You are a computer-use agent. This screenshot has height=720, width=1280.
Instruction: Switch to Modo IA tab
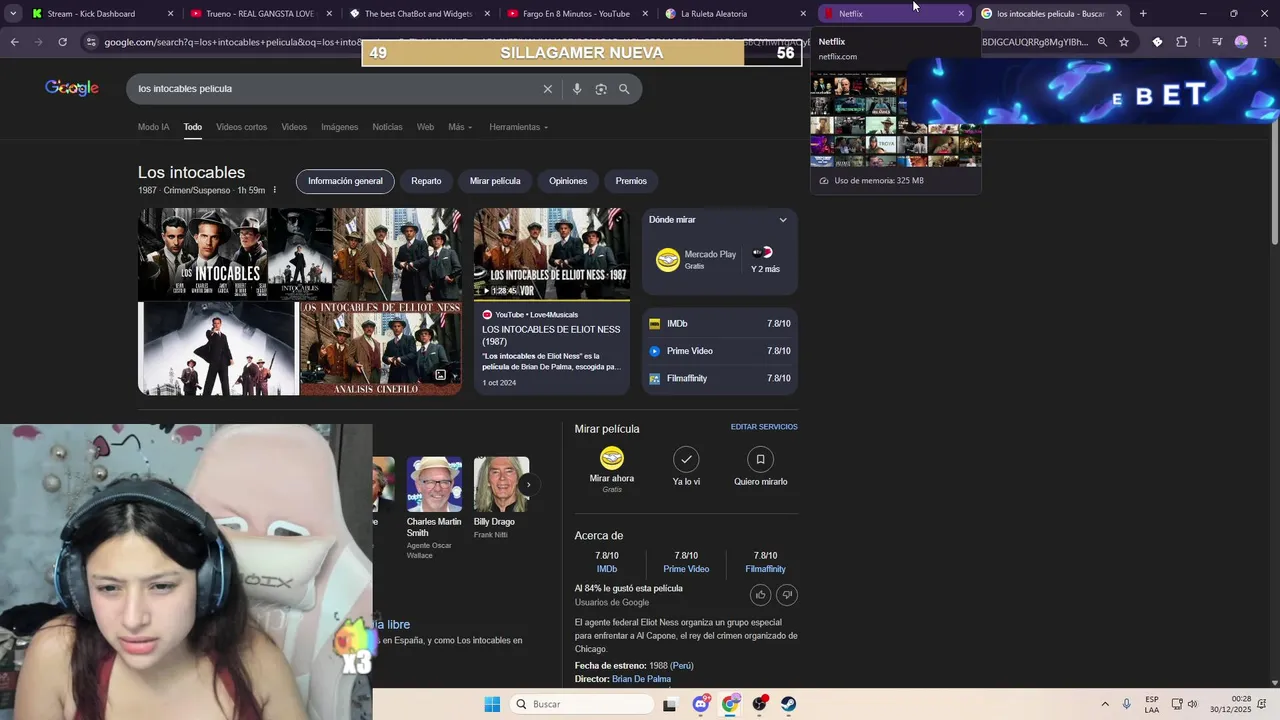click(153, 127)
